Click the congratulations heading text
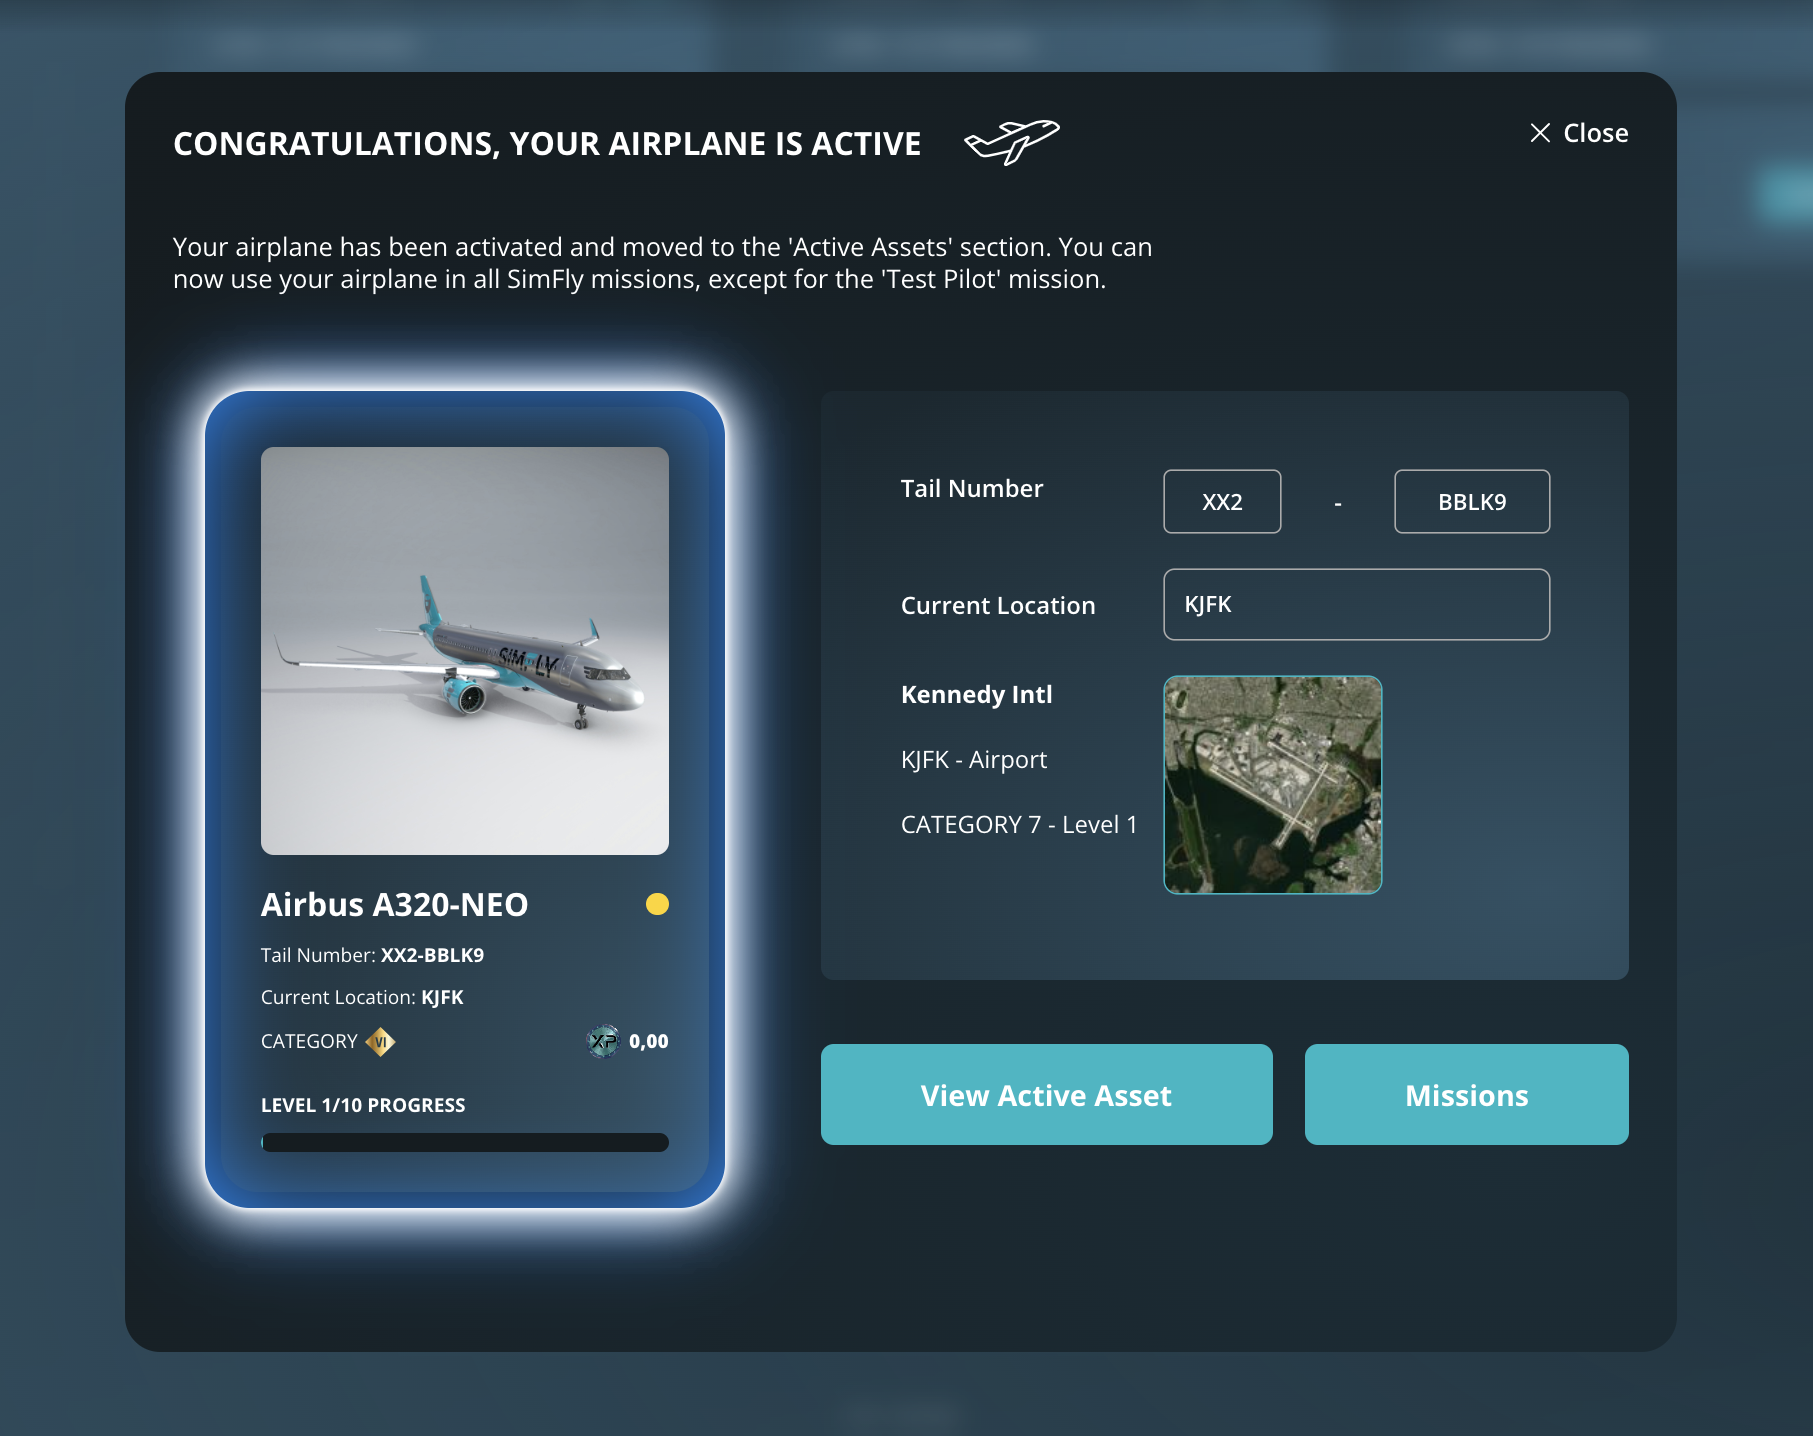The height and width of the screenshot is (1436, 1813). [x=547, y=144]
